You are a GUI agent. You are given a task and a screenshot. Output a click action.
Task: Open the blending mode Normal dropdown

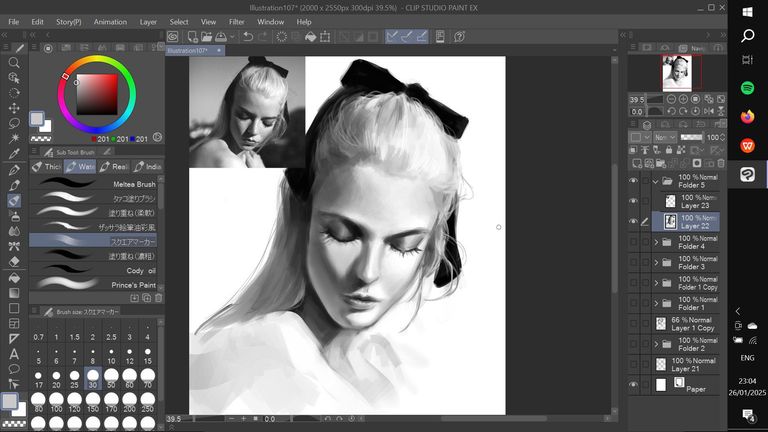(665, 137)
